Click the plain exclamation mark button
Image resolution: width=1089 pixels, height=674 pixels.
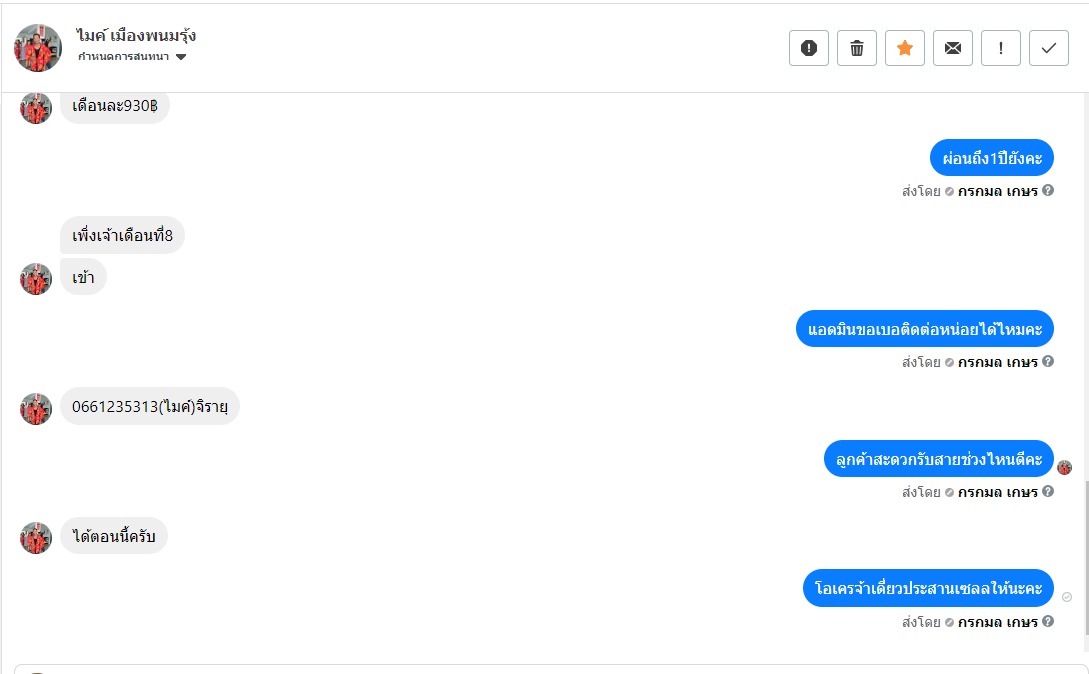click(1001, 48)
